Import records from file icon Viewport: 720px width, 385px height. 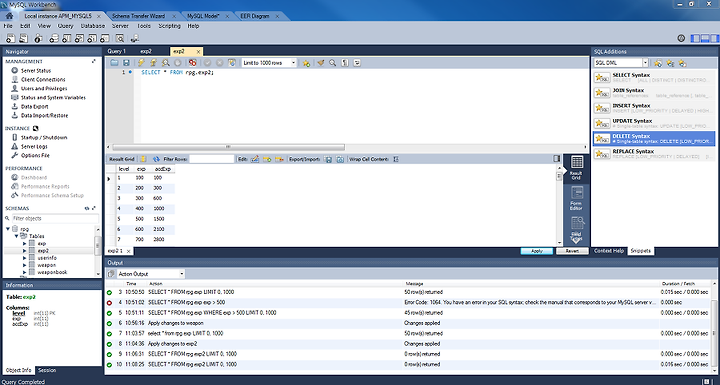pyautogui.click(x=340, y=159)
